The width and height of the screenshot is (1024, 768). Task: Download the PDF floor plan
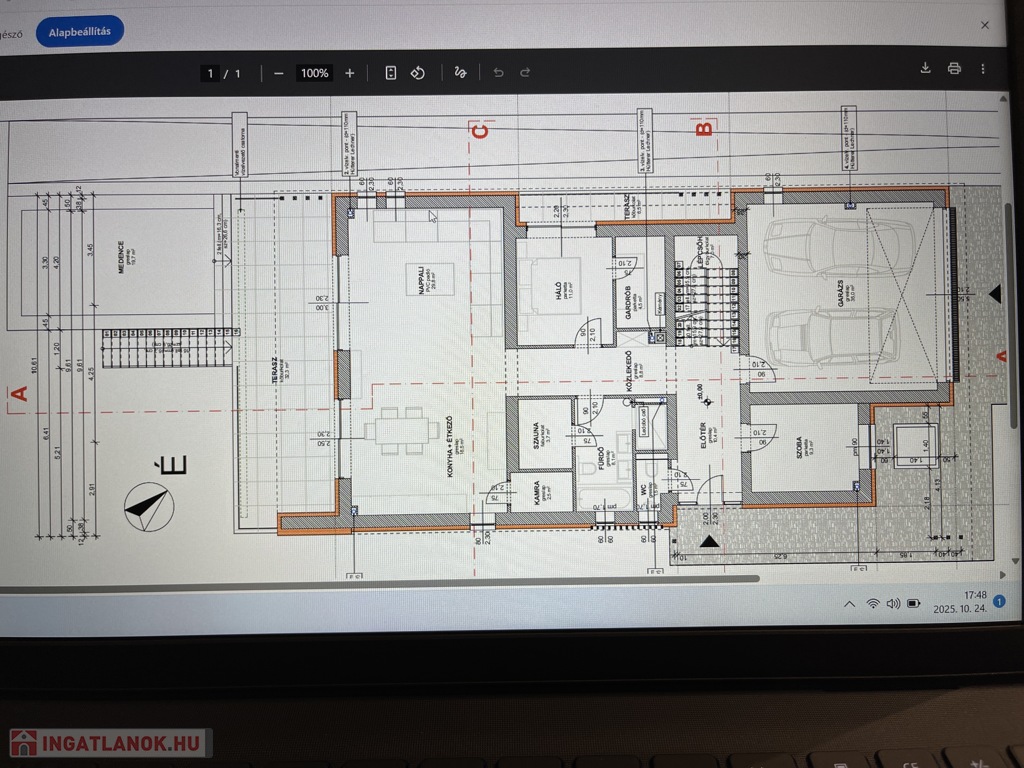tap(925, 68)
